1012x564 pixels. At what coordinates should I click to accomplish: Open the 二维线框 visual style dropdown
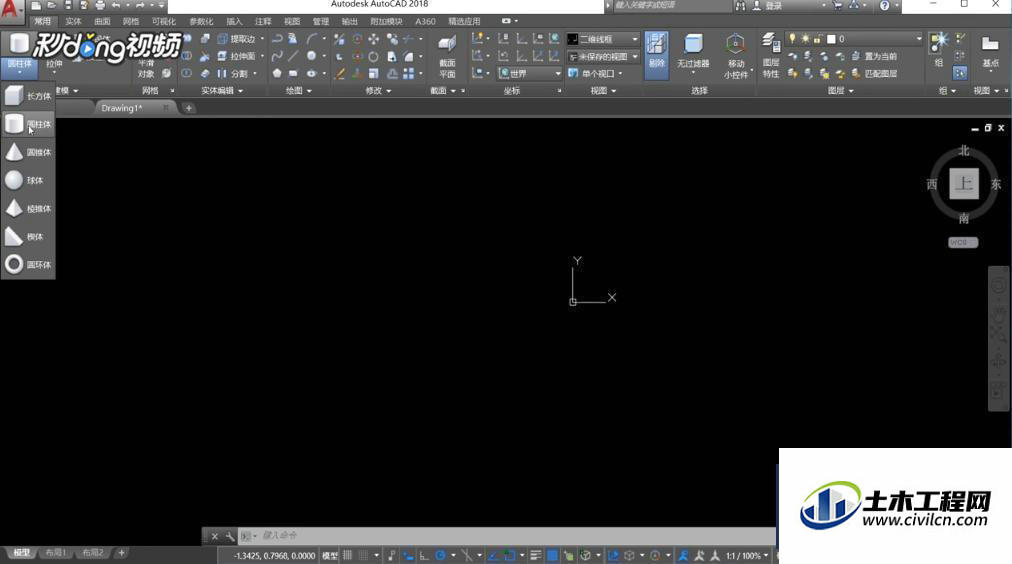(603, 39)
